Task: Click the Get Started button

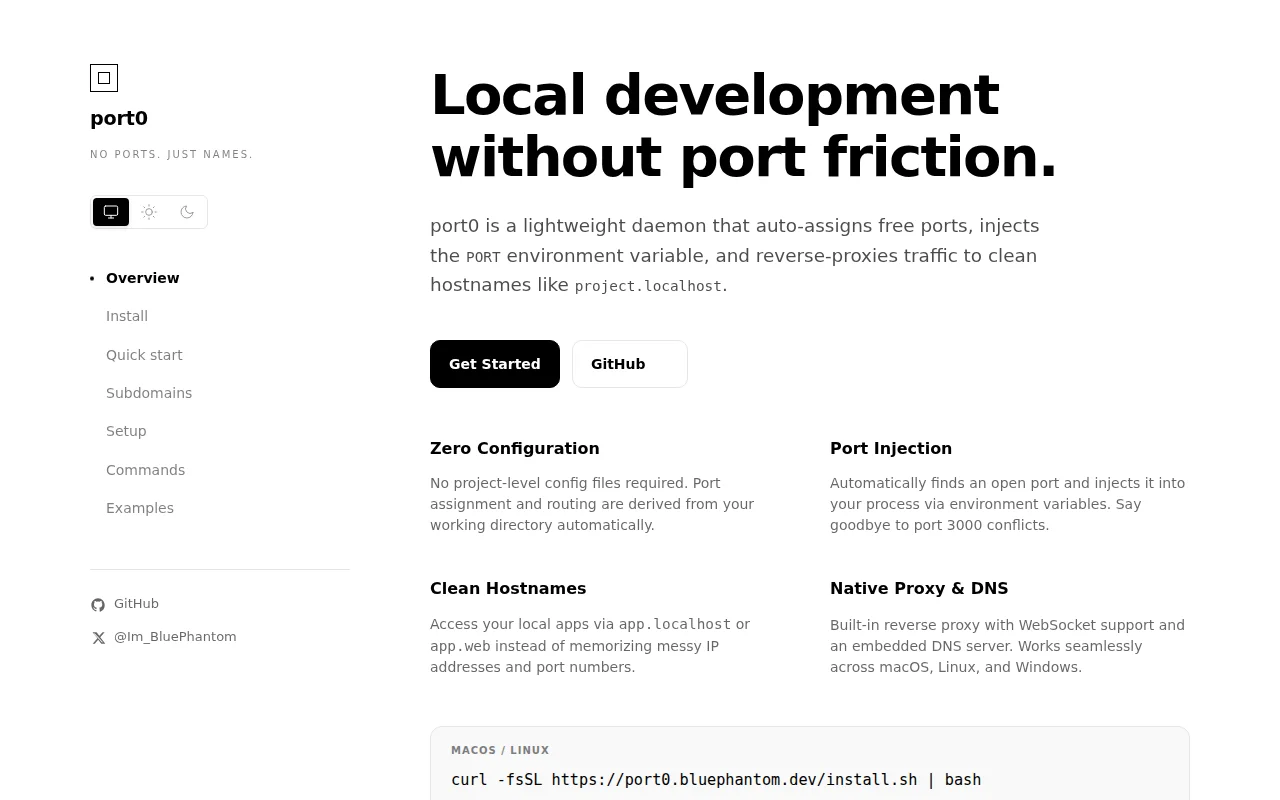Action: (x=495, y=364)
